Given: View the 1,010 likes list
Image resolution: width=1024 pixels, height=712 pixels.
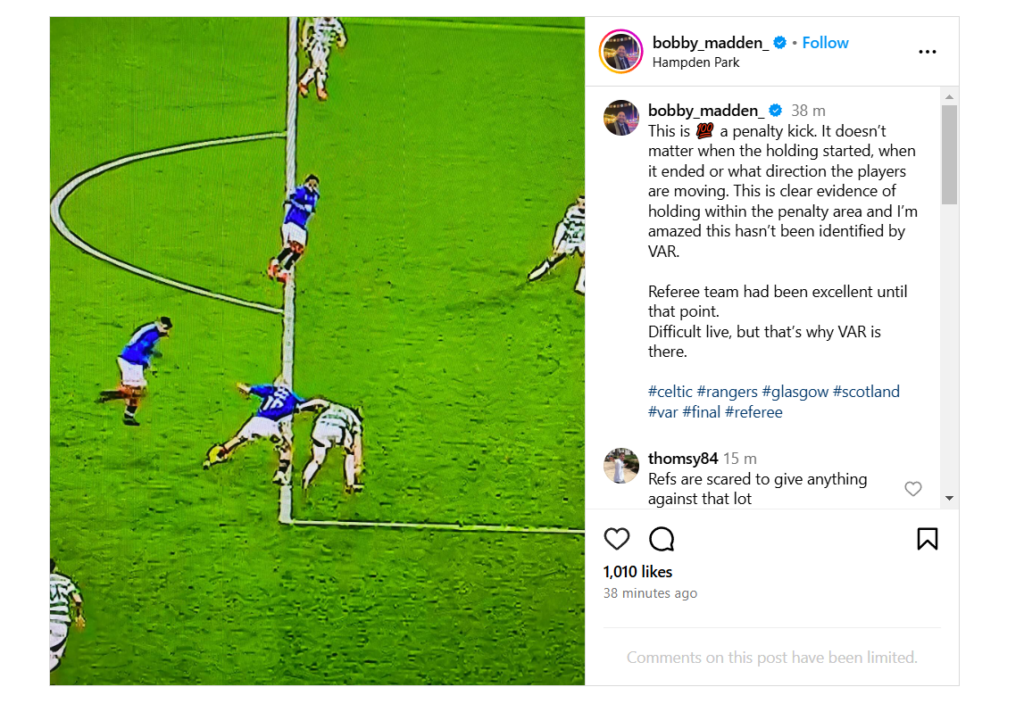Looking at the screenshot, I should (x=637, y=572).
